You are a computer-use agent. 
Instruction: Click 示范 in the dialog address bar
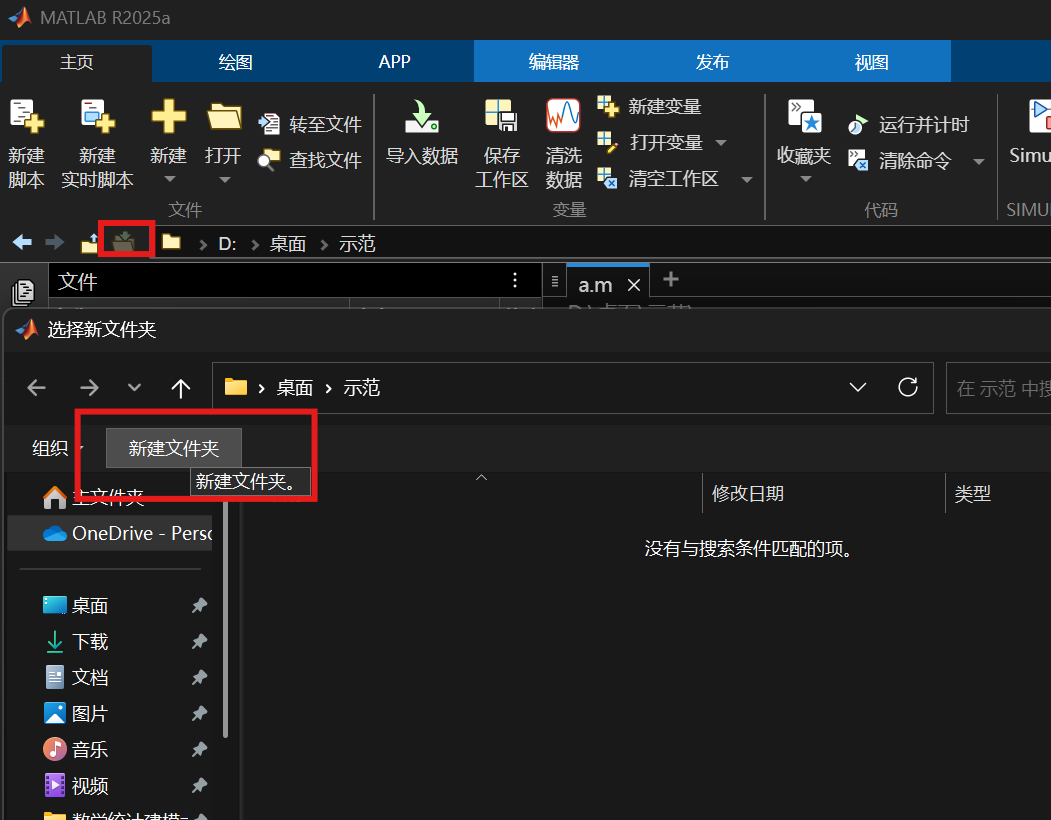pos(361,388)
